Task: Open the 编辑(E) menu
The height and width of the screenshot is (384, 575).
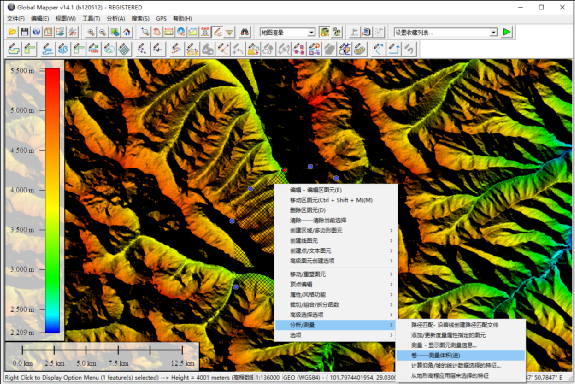Action: (40, 18)
